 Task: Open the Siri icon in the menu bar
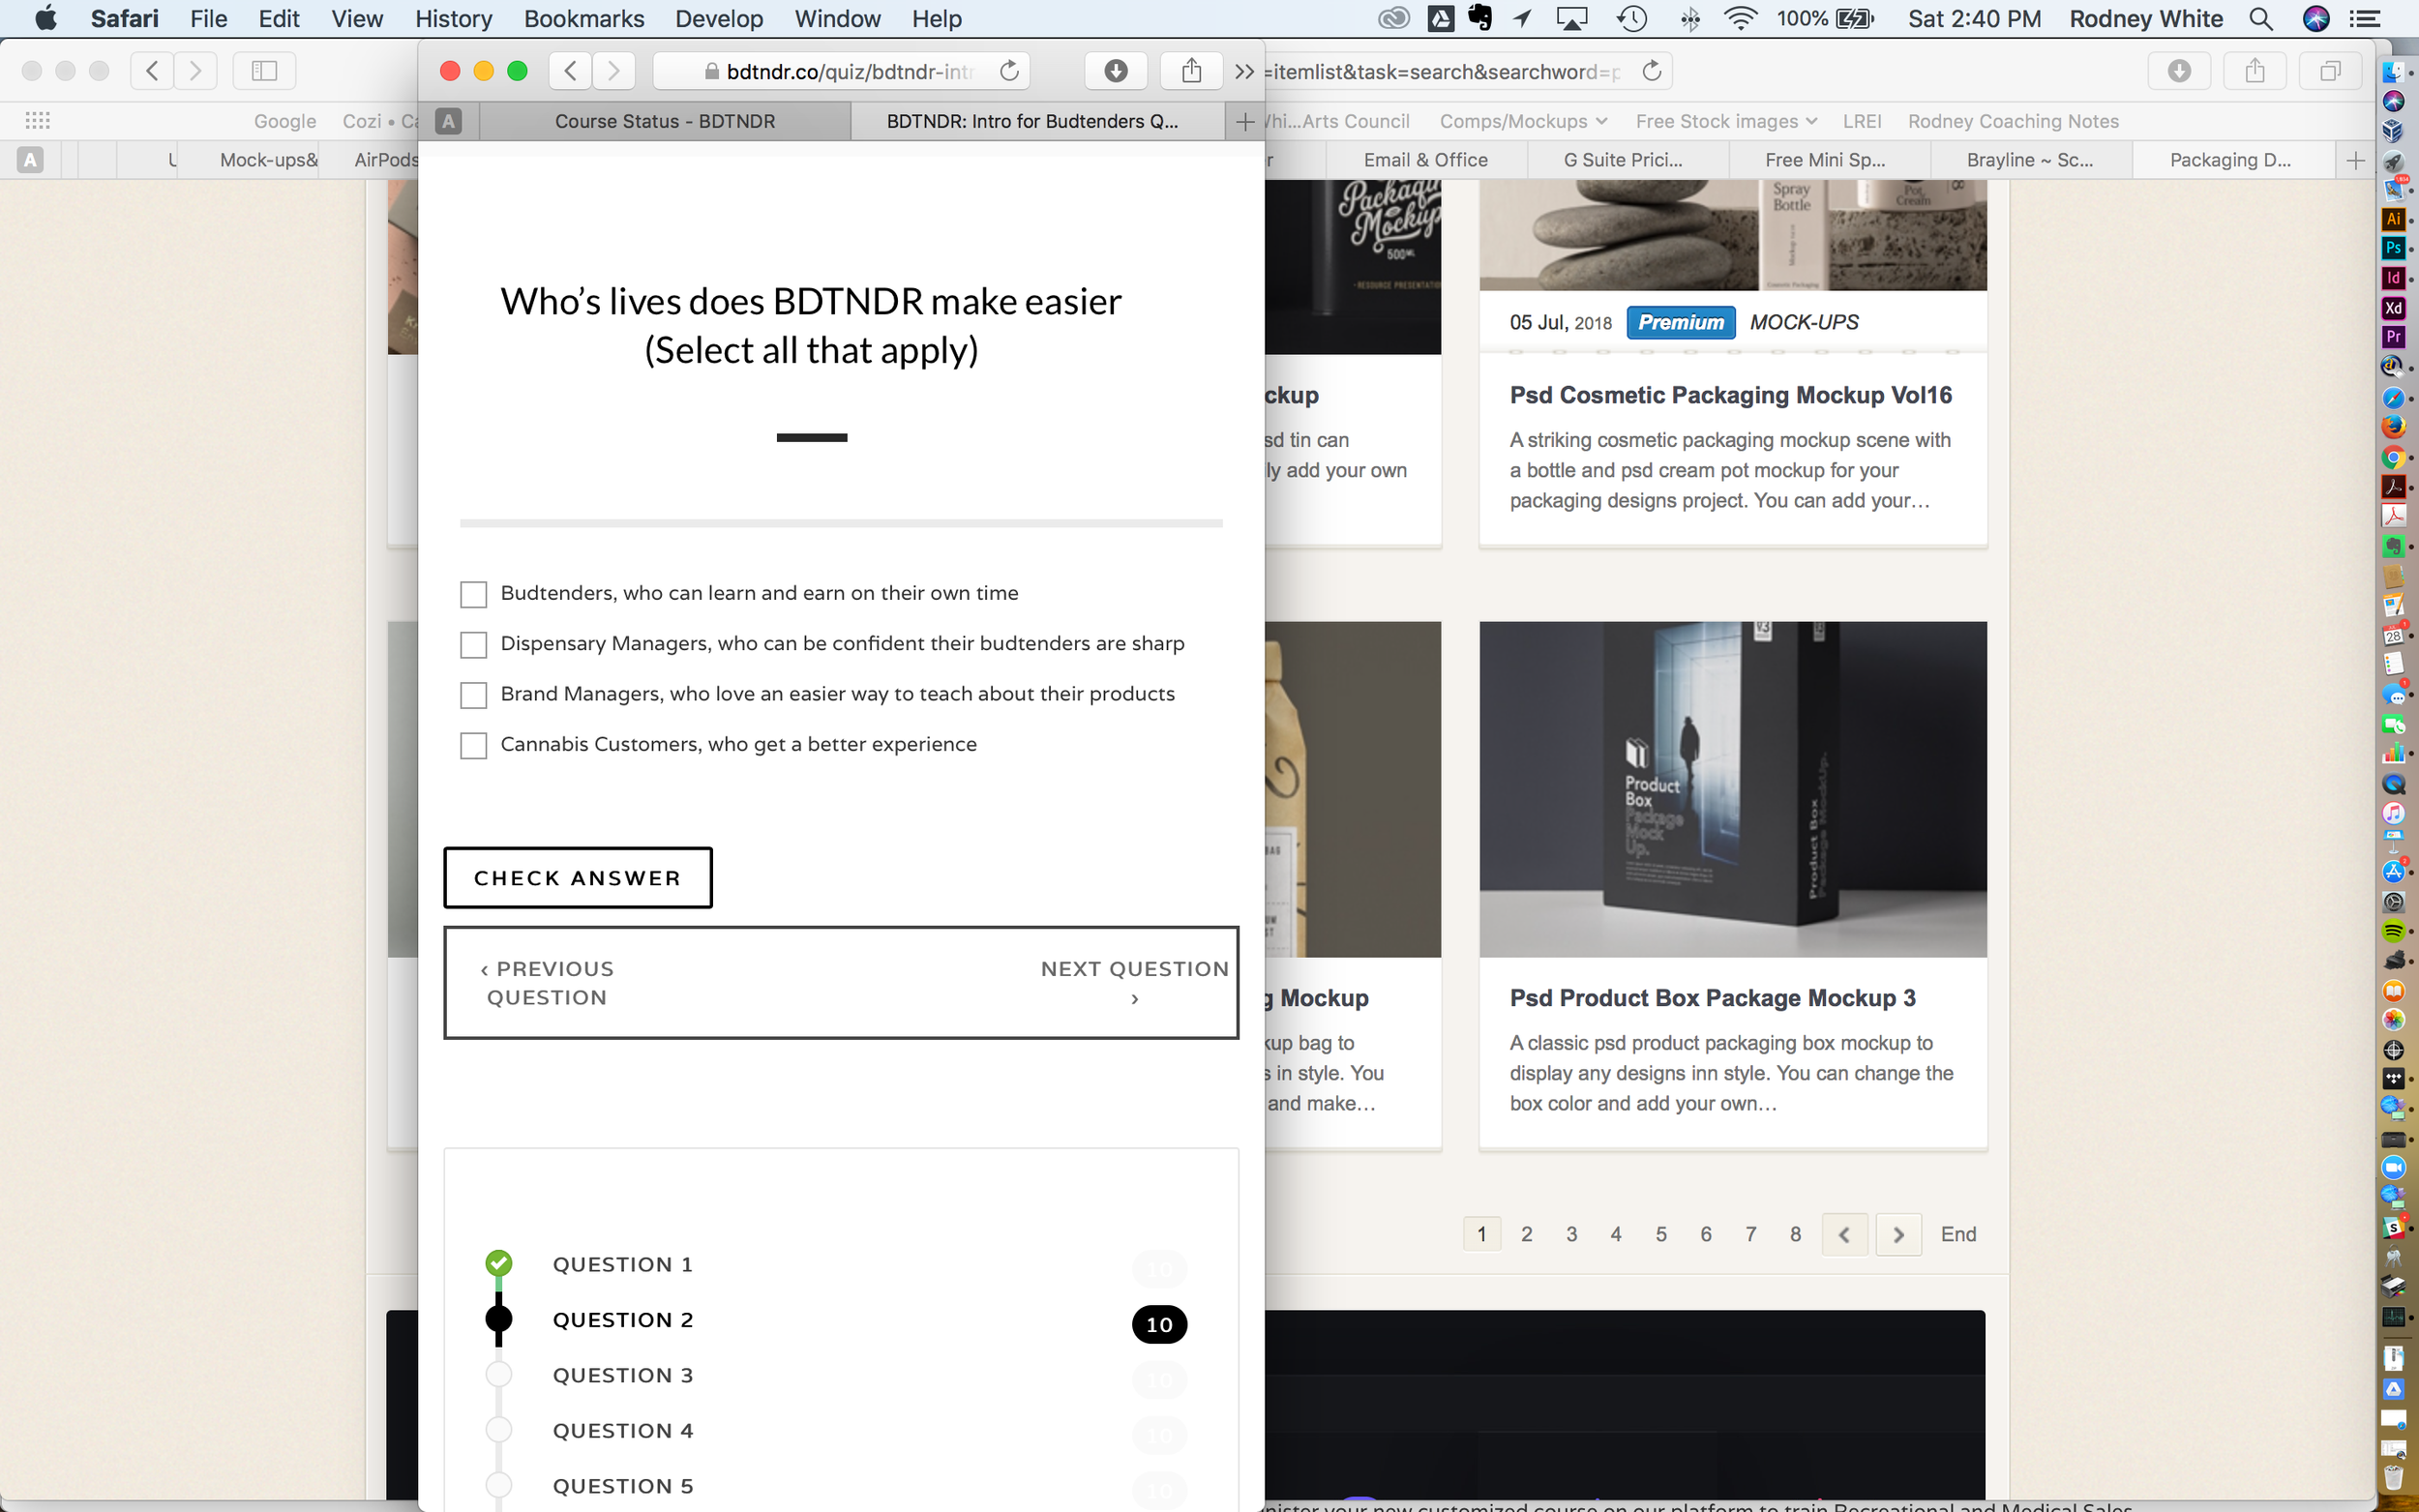(x=2316, y=18)
